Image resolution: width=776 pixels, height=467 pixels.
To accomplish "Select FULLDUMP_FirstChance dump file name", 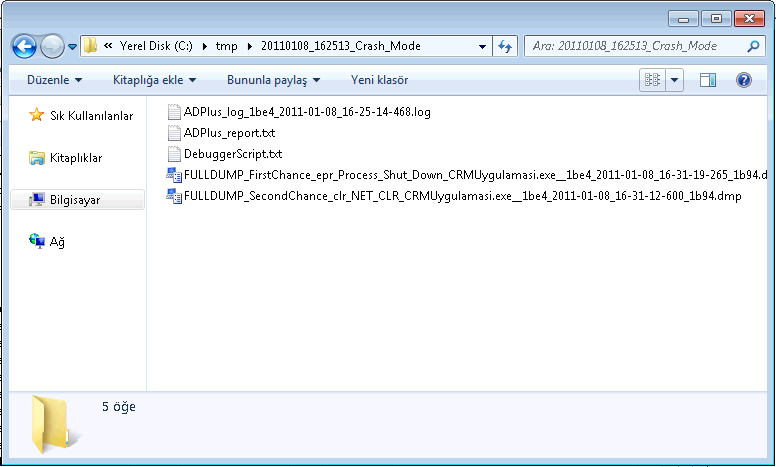I will point(475,175).
